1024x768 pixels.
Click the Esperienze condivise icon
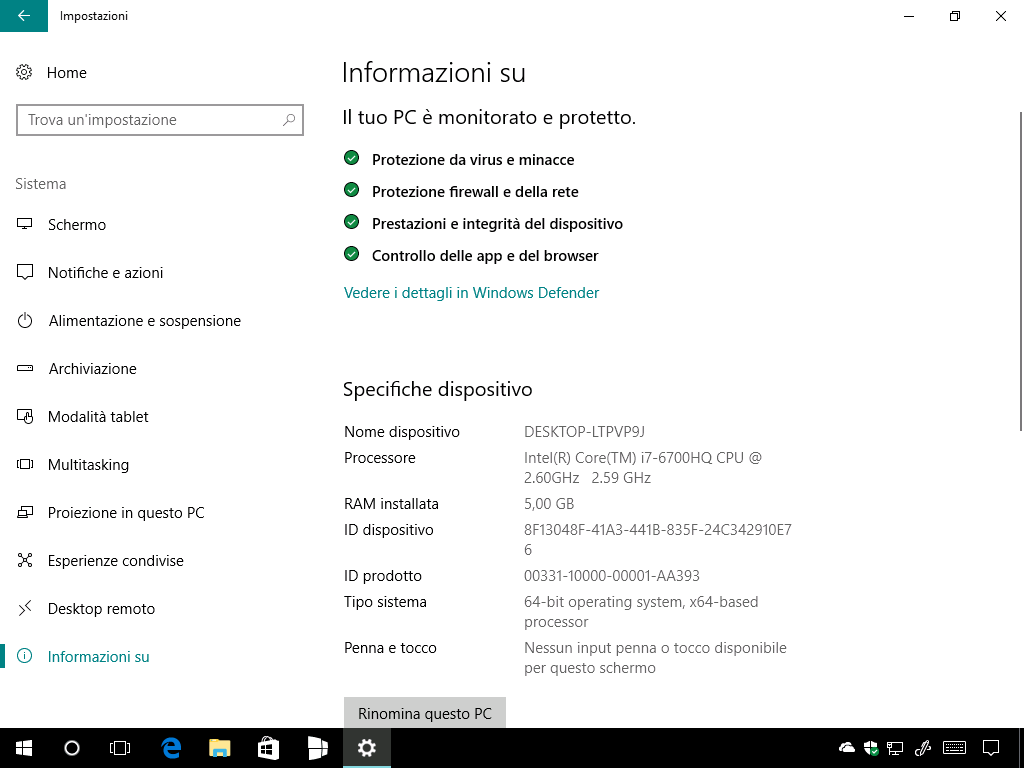tap(25, 560)
